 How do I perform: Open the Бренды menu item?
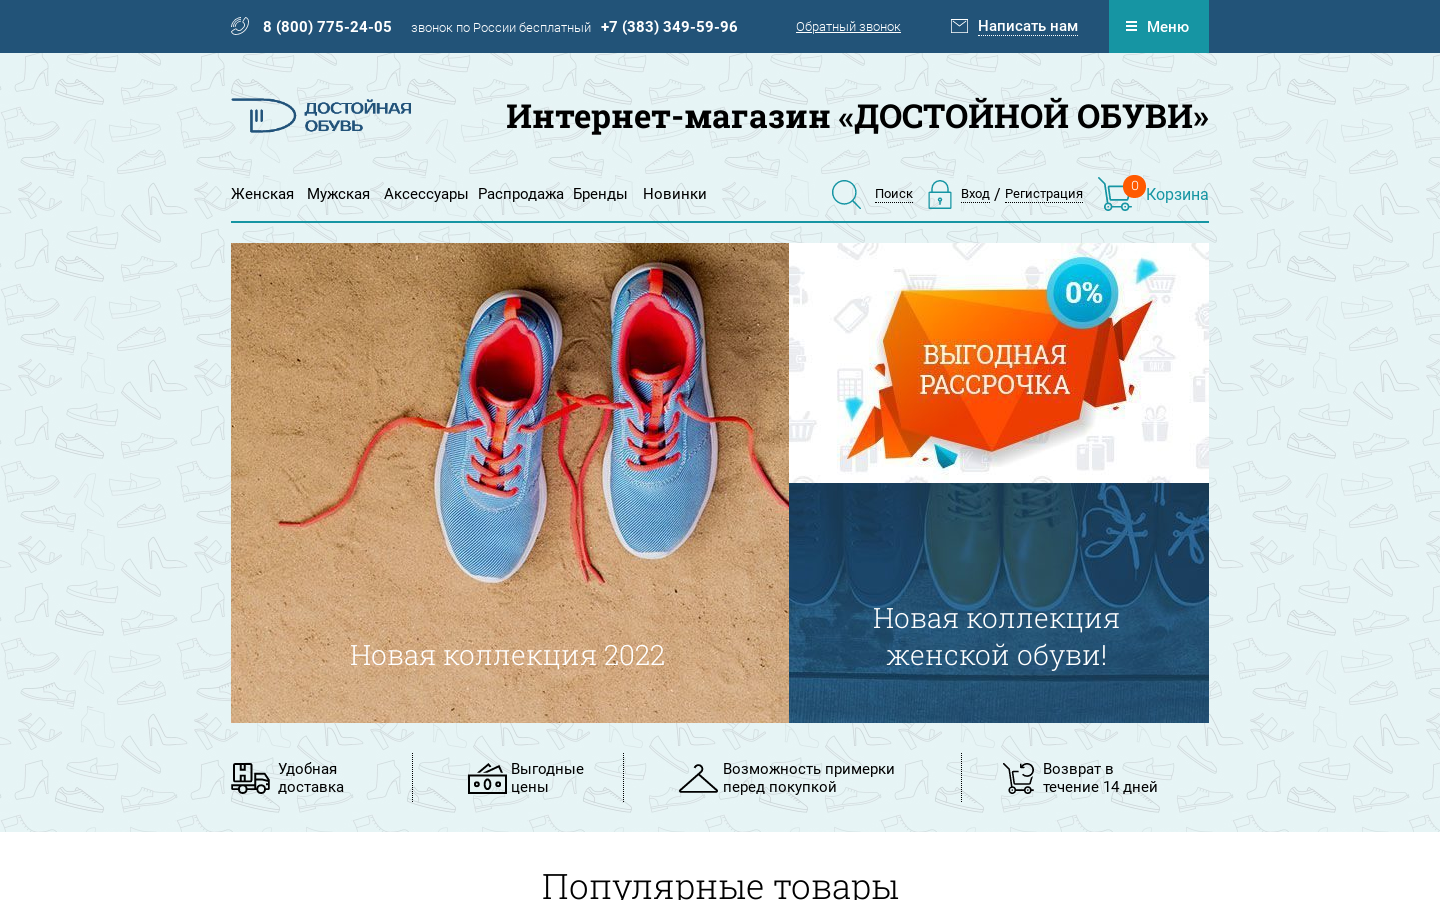click(600, 194)
